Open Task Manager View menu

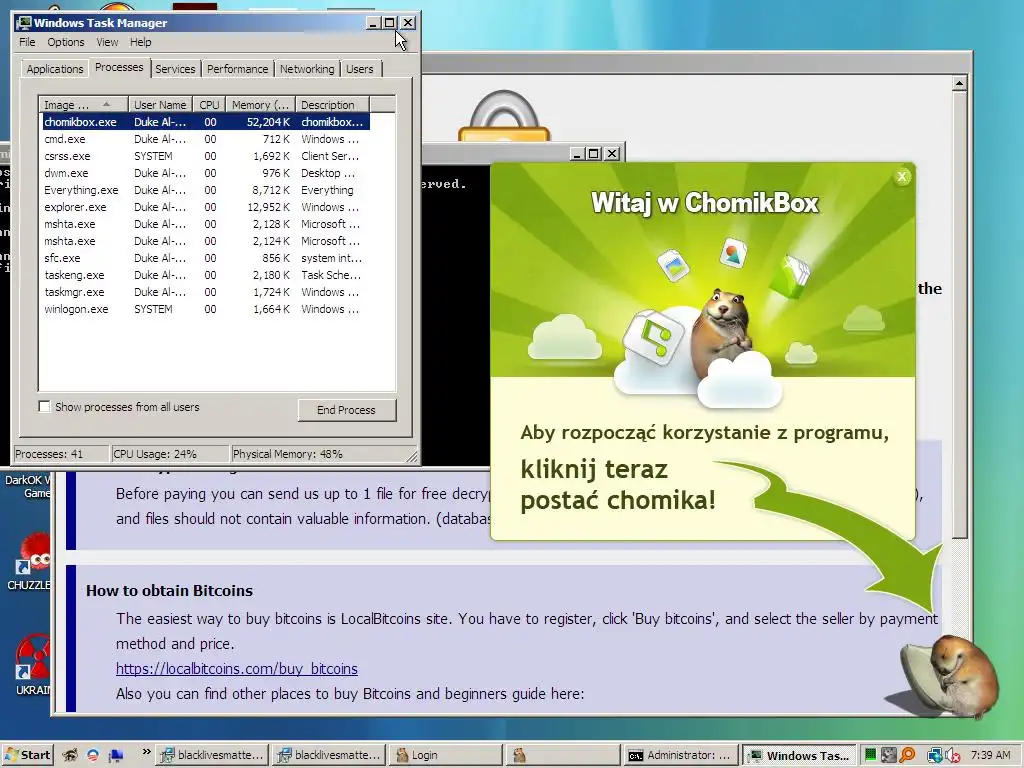(x=107, y=42)
